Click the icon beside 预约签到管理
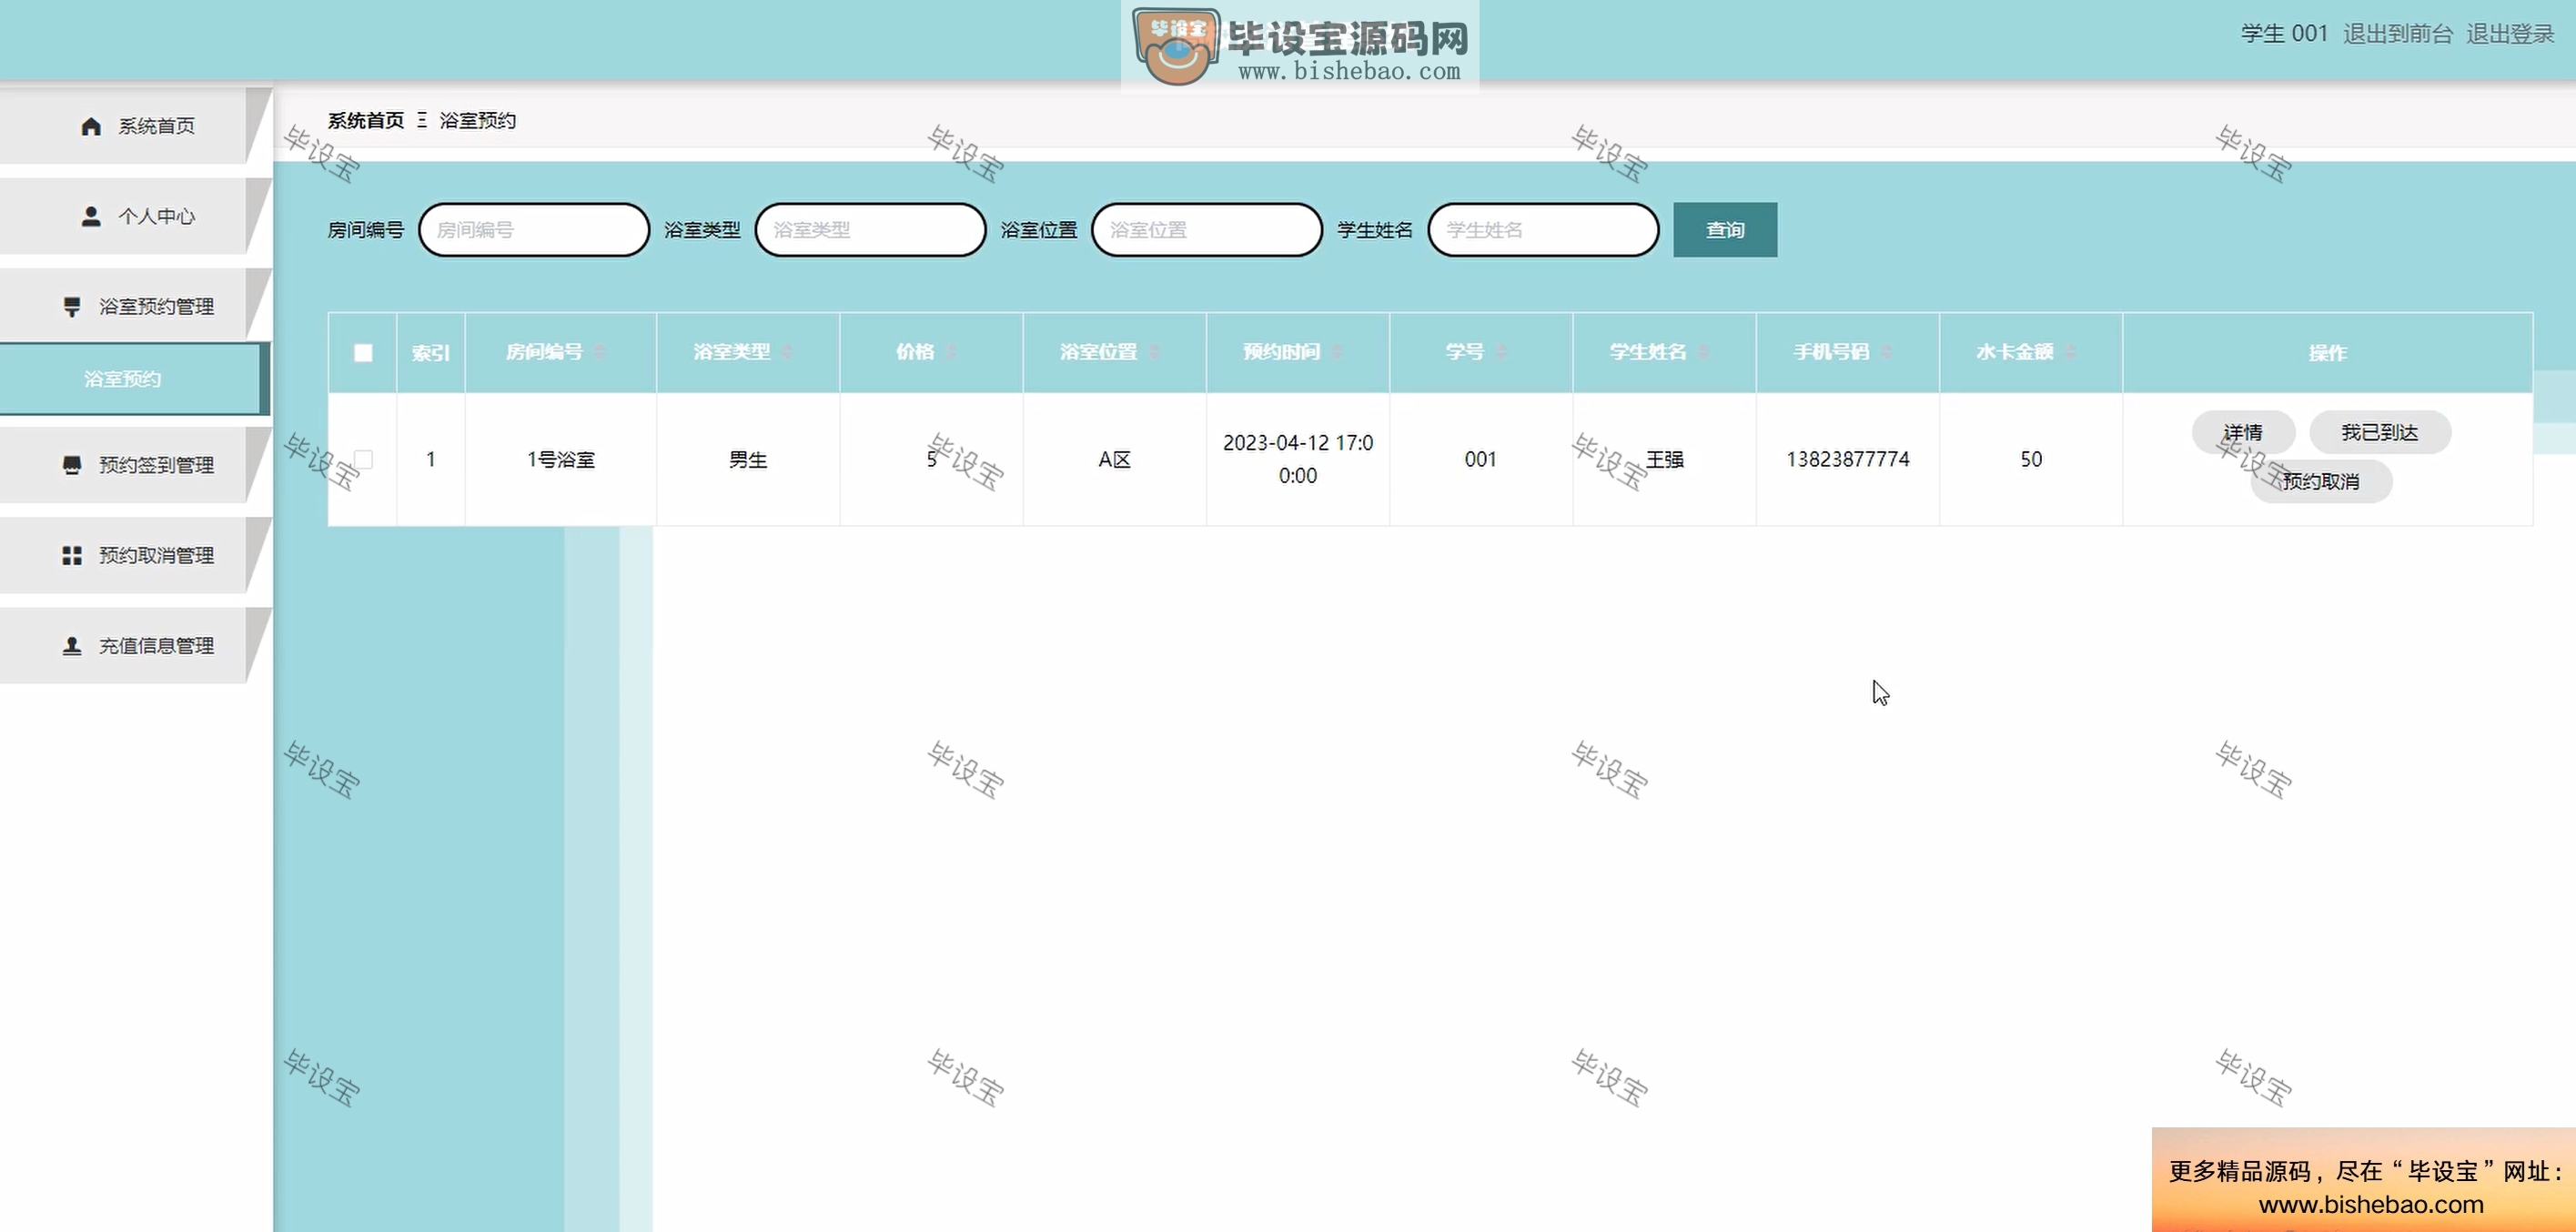Viewport: 2576px width, 1232px height. [x=72, y=465]
